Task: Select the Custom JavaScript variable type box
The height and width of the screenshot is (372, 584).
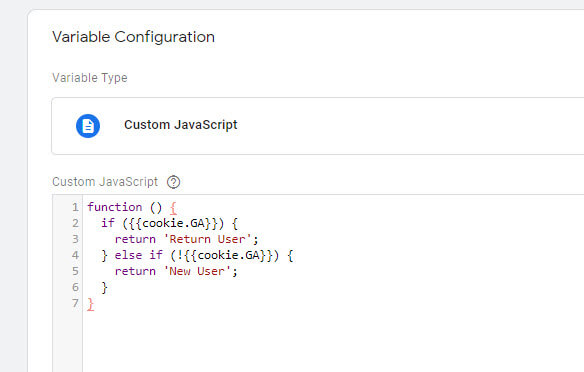Action: (x=317, y=126)
